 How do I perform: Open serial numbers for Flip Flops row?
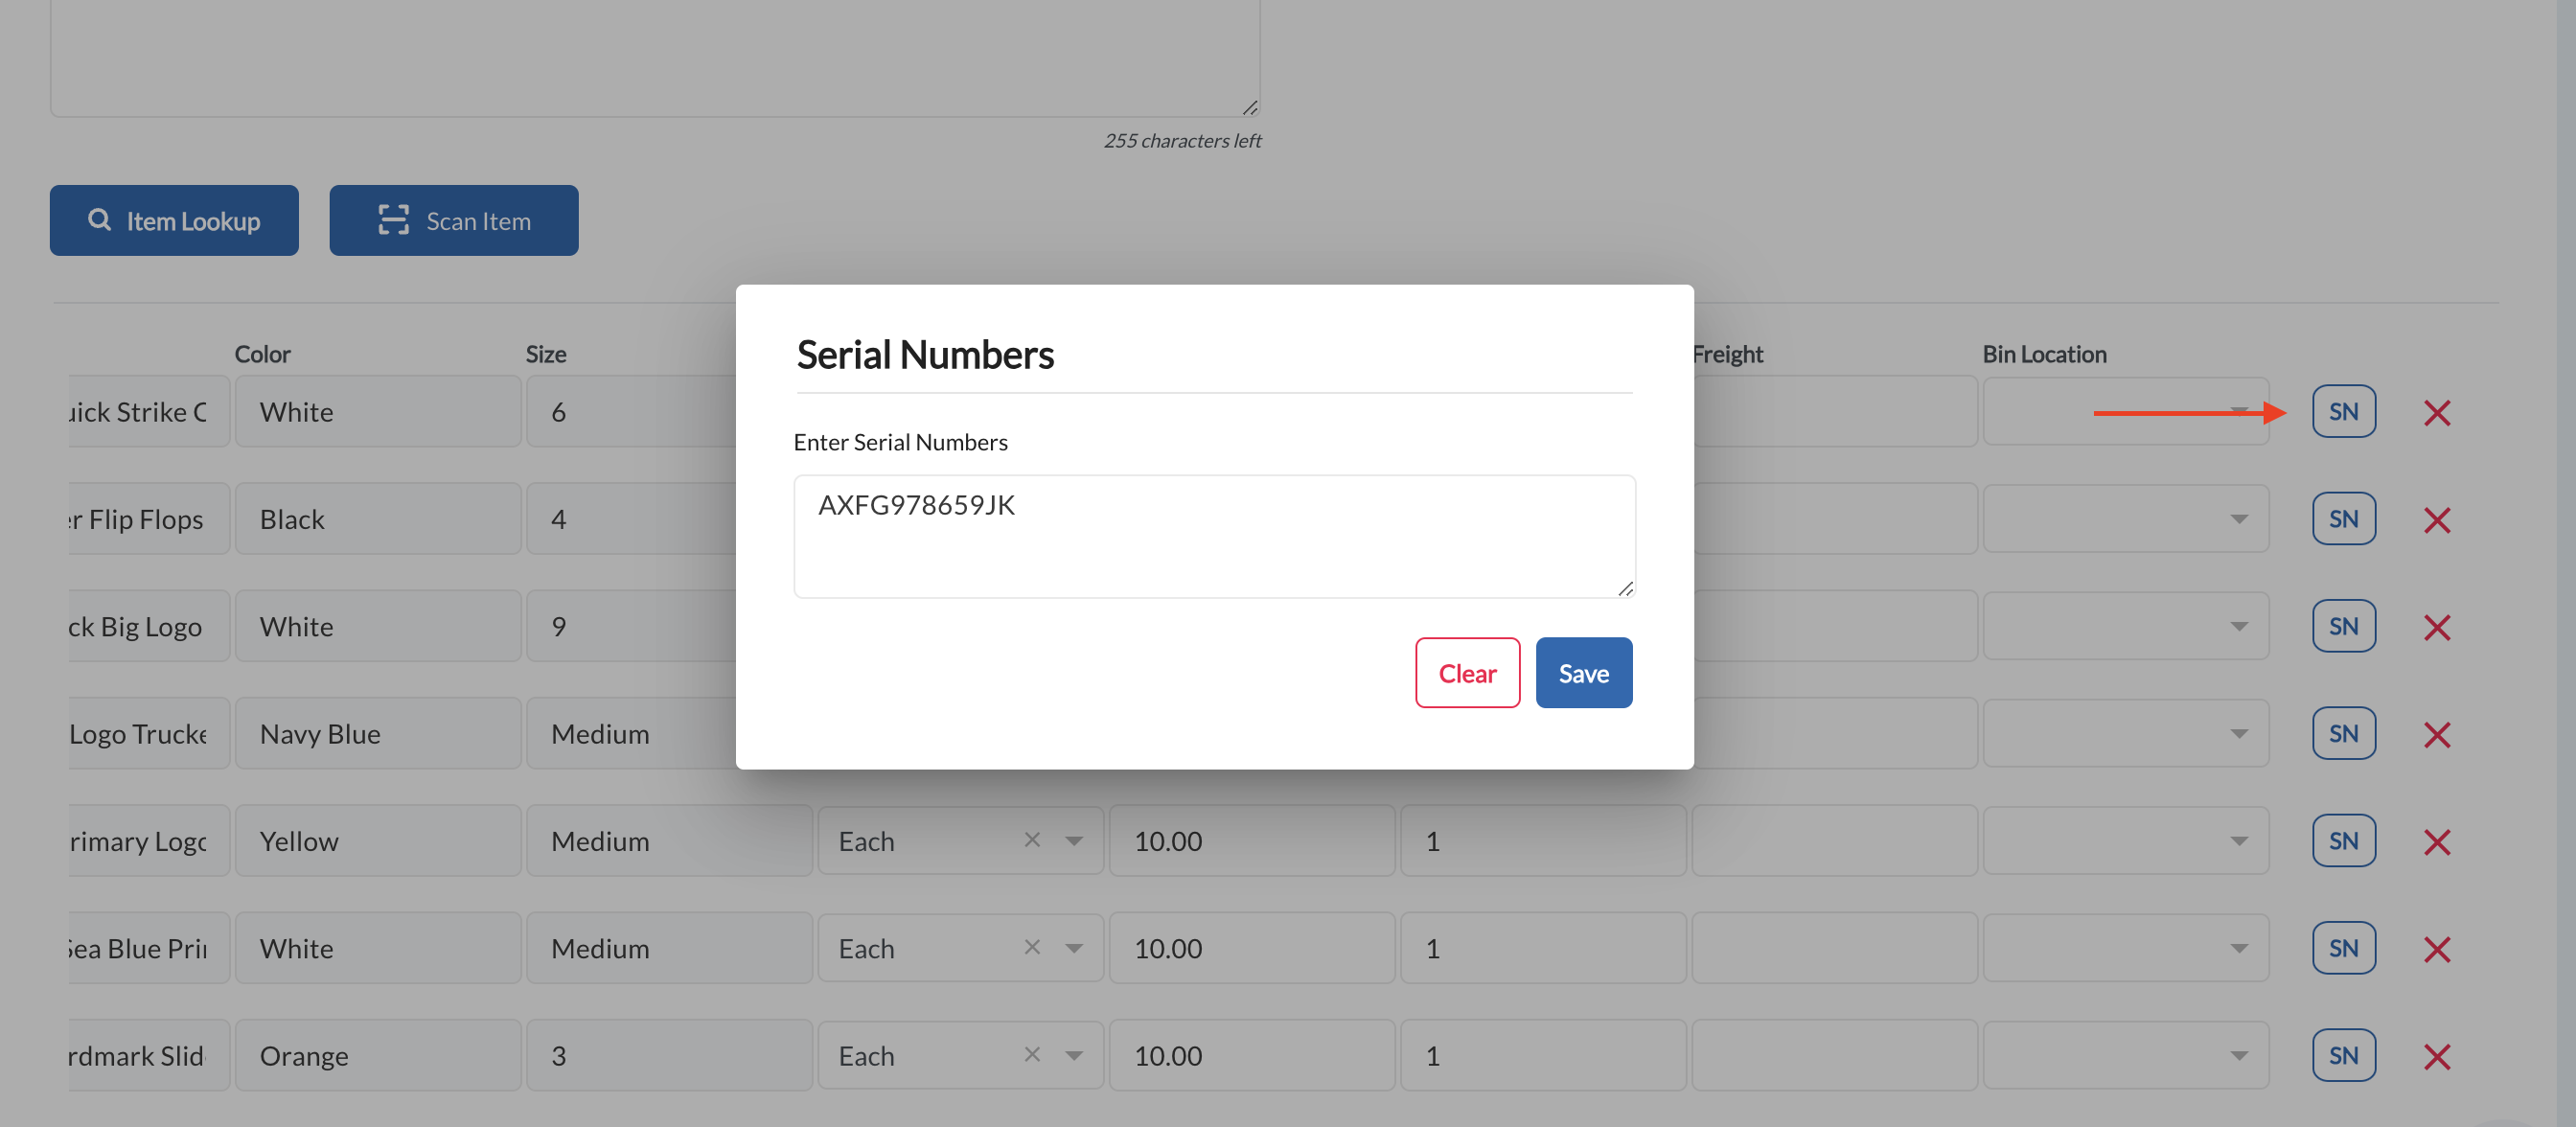[2343, 518]
